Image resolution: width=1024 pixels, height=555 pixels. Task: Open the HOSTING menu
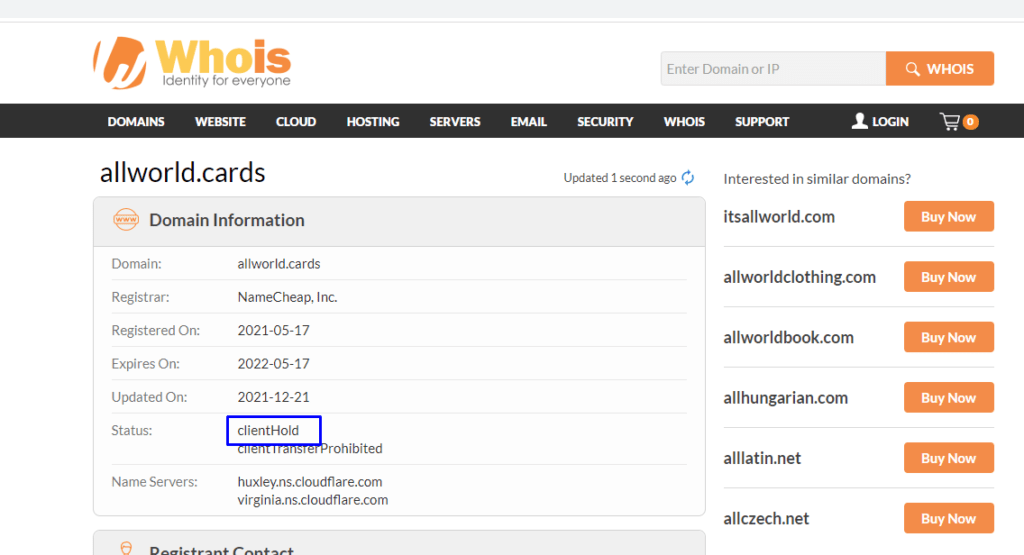pos(373,121)
